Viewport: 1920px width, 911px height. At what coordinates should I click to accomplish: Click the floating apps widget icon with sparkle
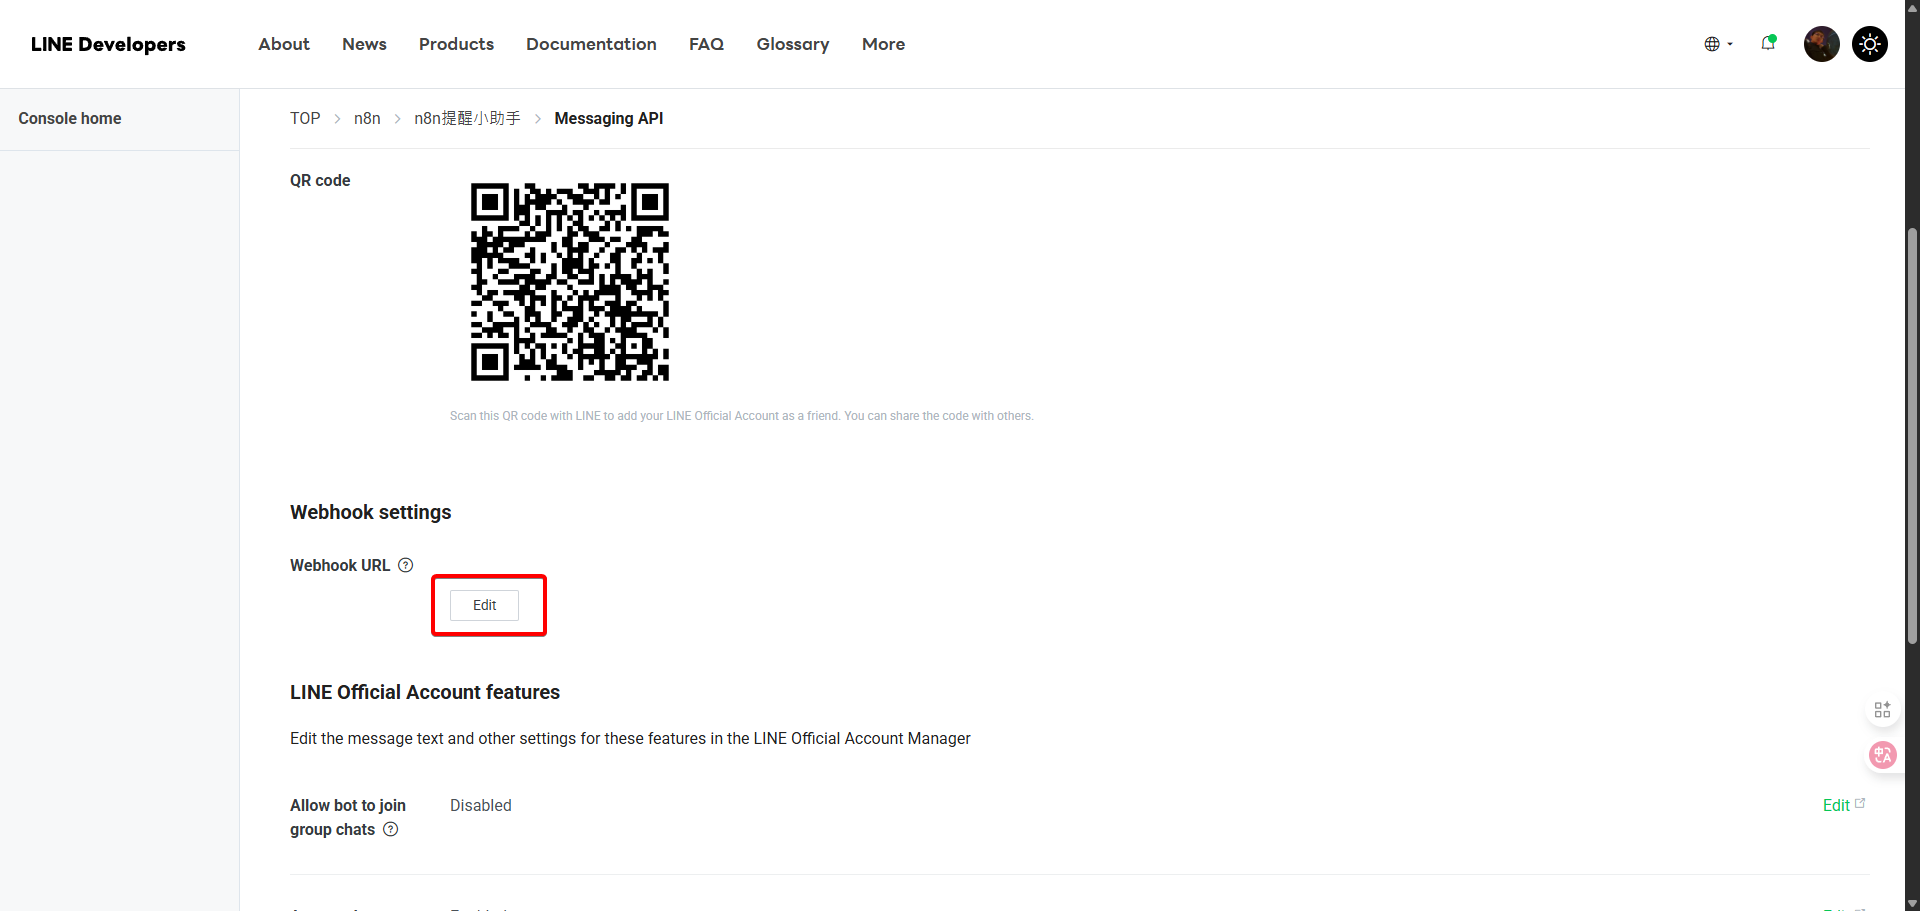[1883, 709]
